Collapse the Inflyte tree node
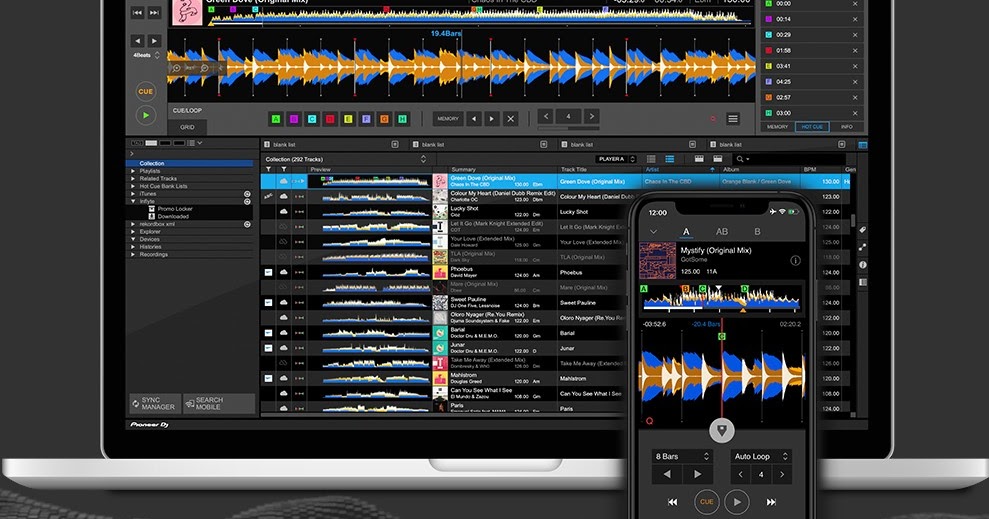 pyautogui.click(x=133, y=201)
